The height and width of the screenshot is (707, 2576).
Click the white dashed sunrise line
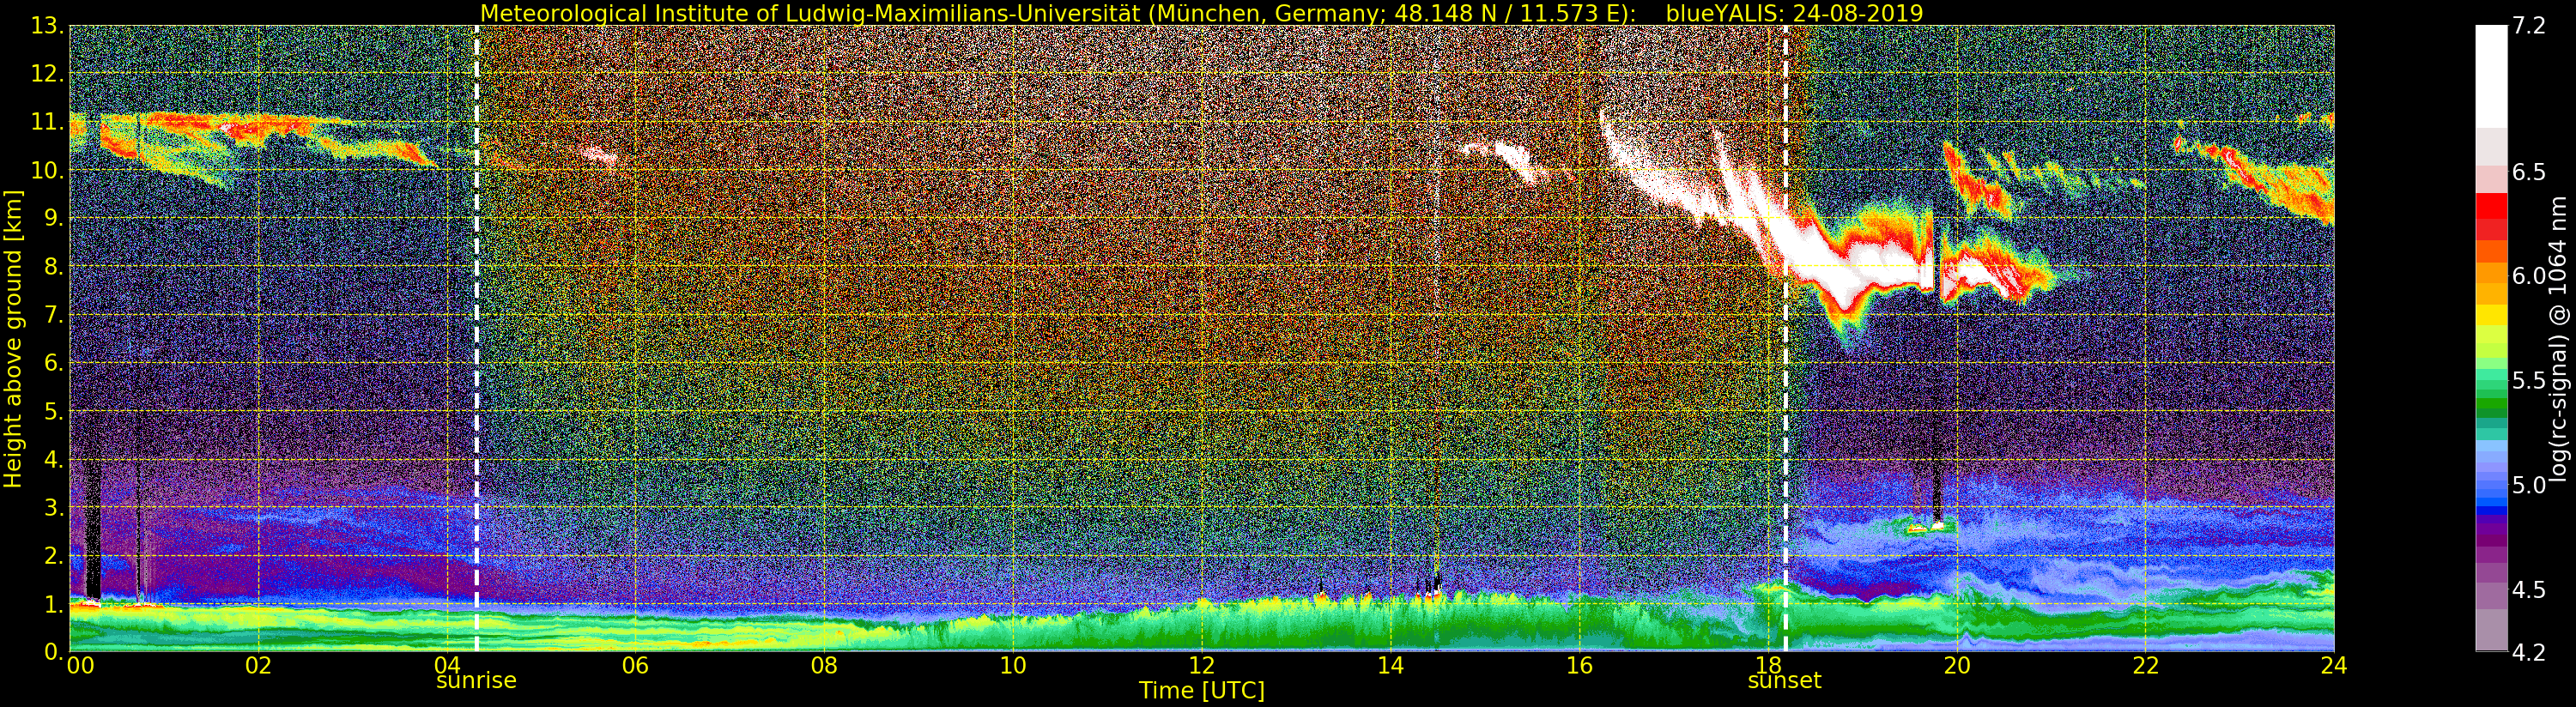pyautogui.click(x=476, y=339)
